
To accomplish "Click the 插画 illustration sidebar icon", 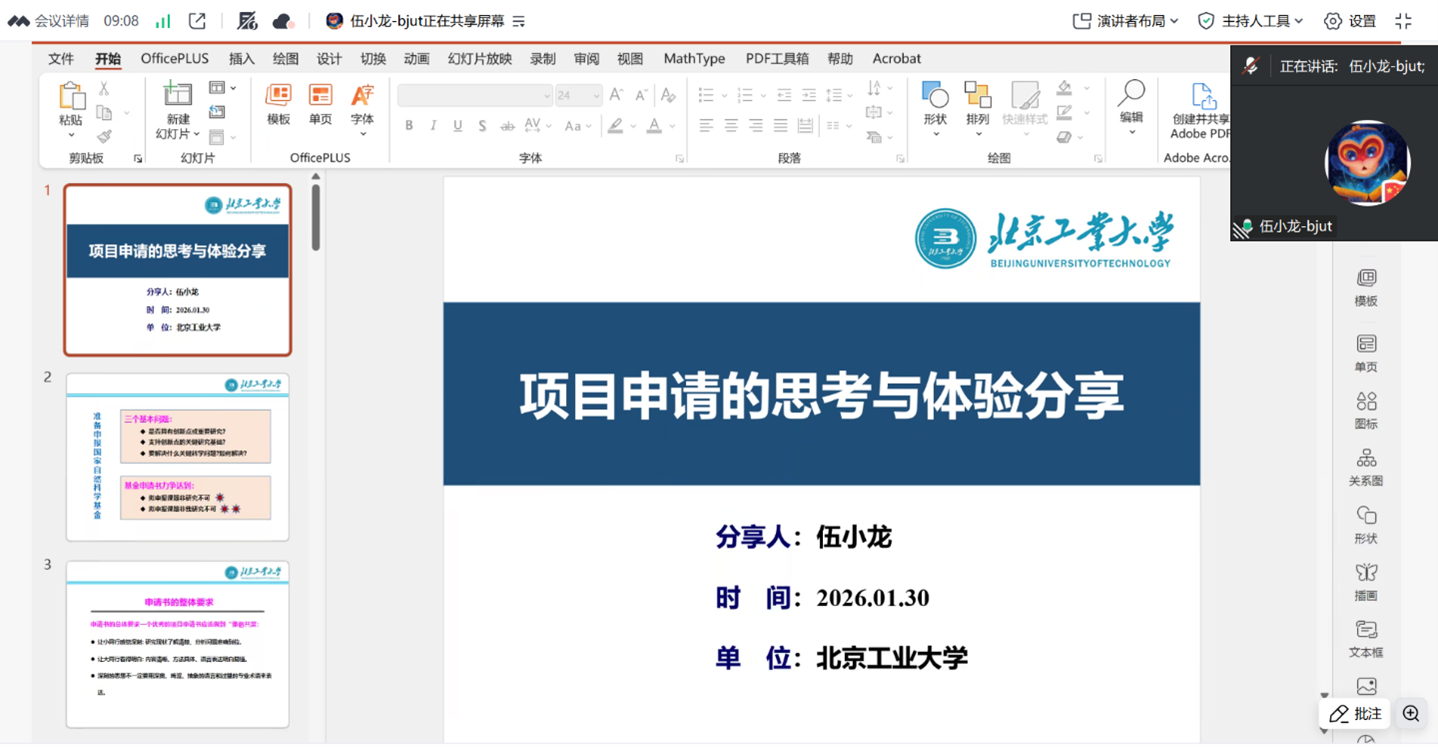I will [1366, 573].
